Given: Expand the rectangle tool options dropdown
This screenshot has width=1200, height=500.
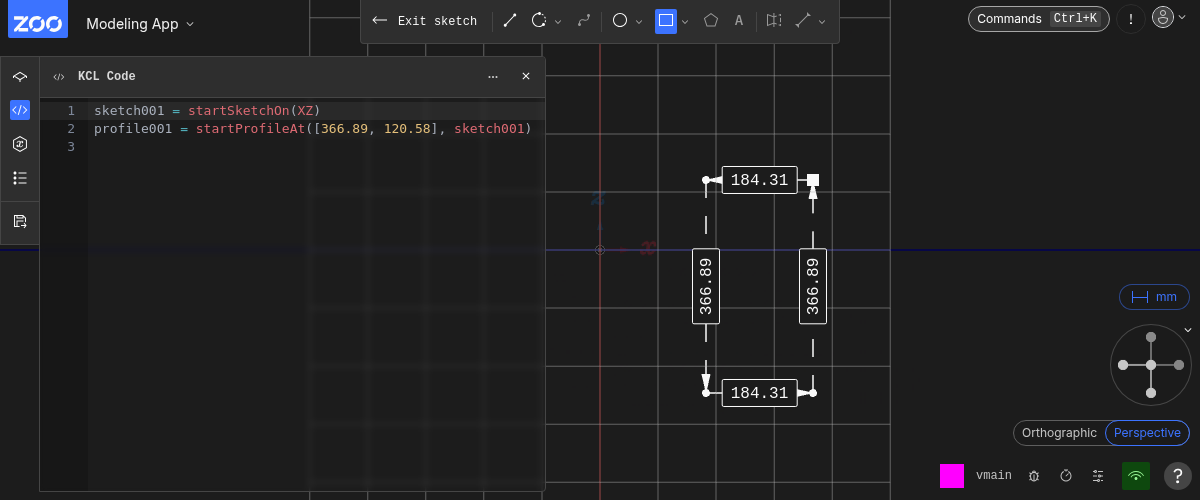Looking at the screenshot, I should [x=686, y=21].
